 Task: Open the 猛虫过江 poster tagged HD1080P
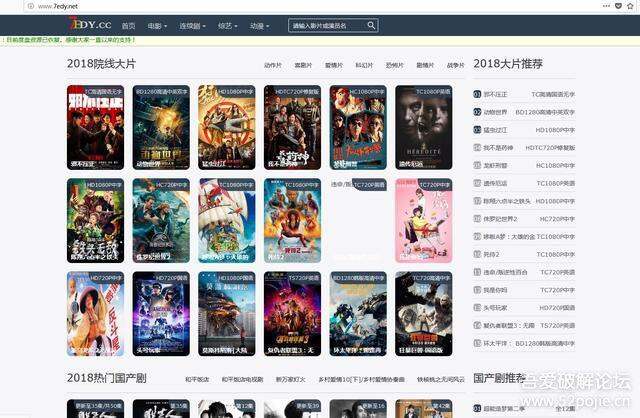pyautogui.click(x=227, y=127)
